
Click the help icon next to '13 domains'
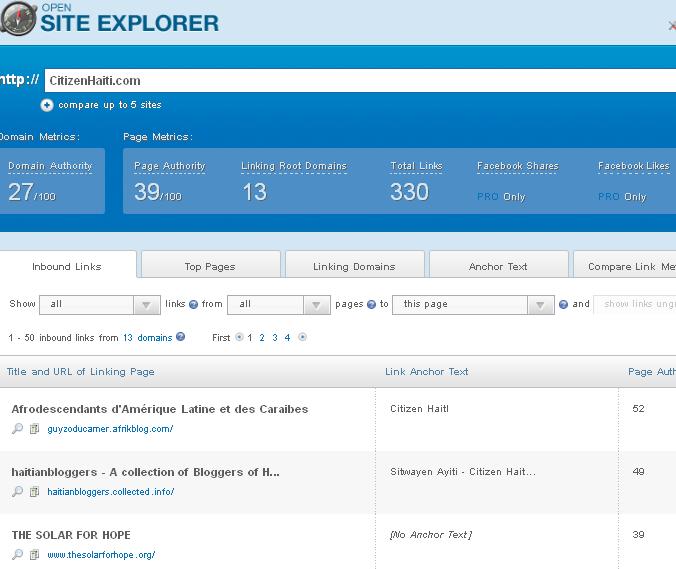coord(180,337)
